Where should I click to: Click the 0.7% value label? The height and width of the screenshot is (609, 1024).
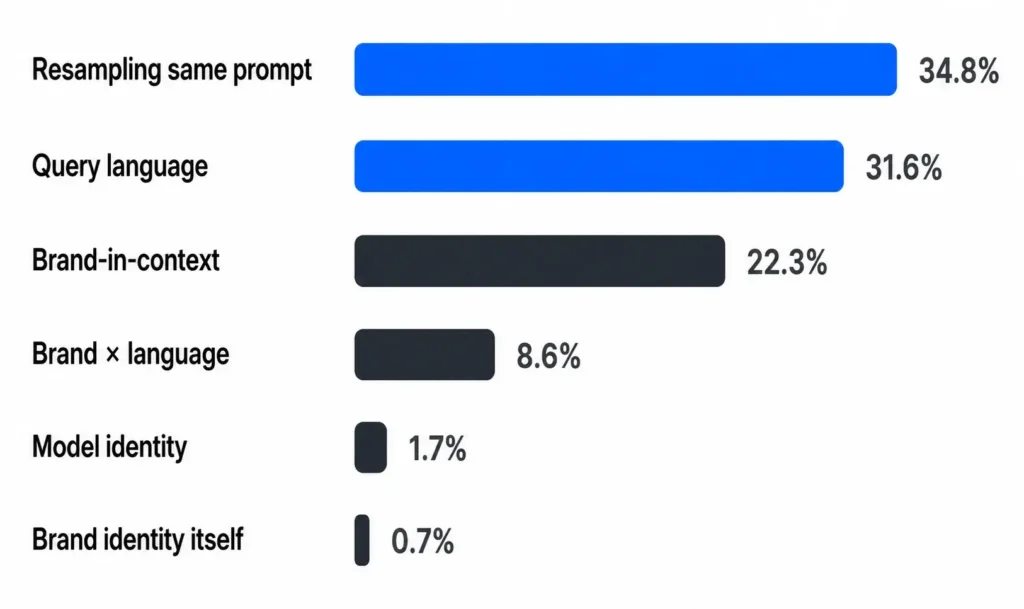coord(423,542)
